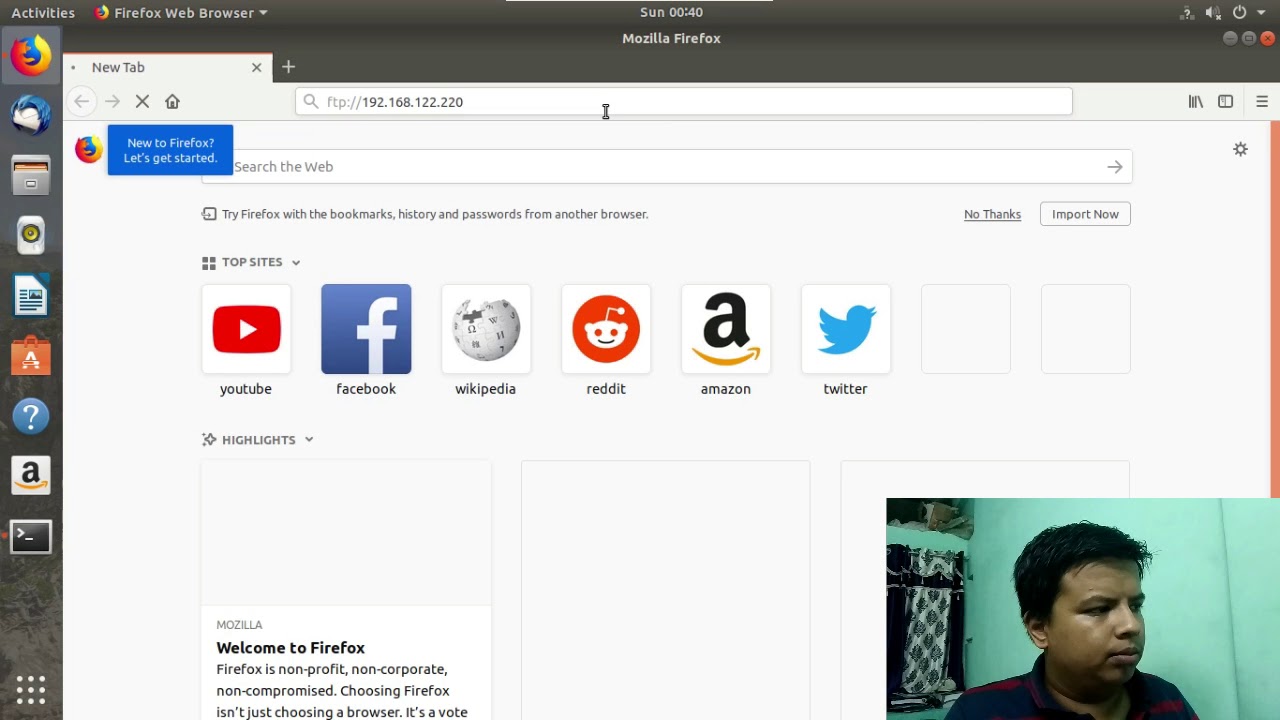The image size is (1280, 720).
Task: Open Ubuntu Software from the dock
Action: point(31,356)
